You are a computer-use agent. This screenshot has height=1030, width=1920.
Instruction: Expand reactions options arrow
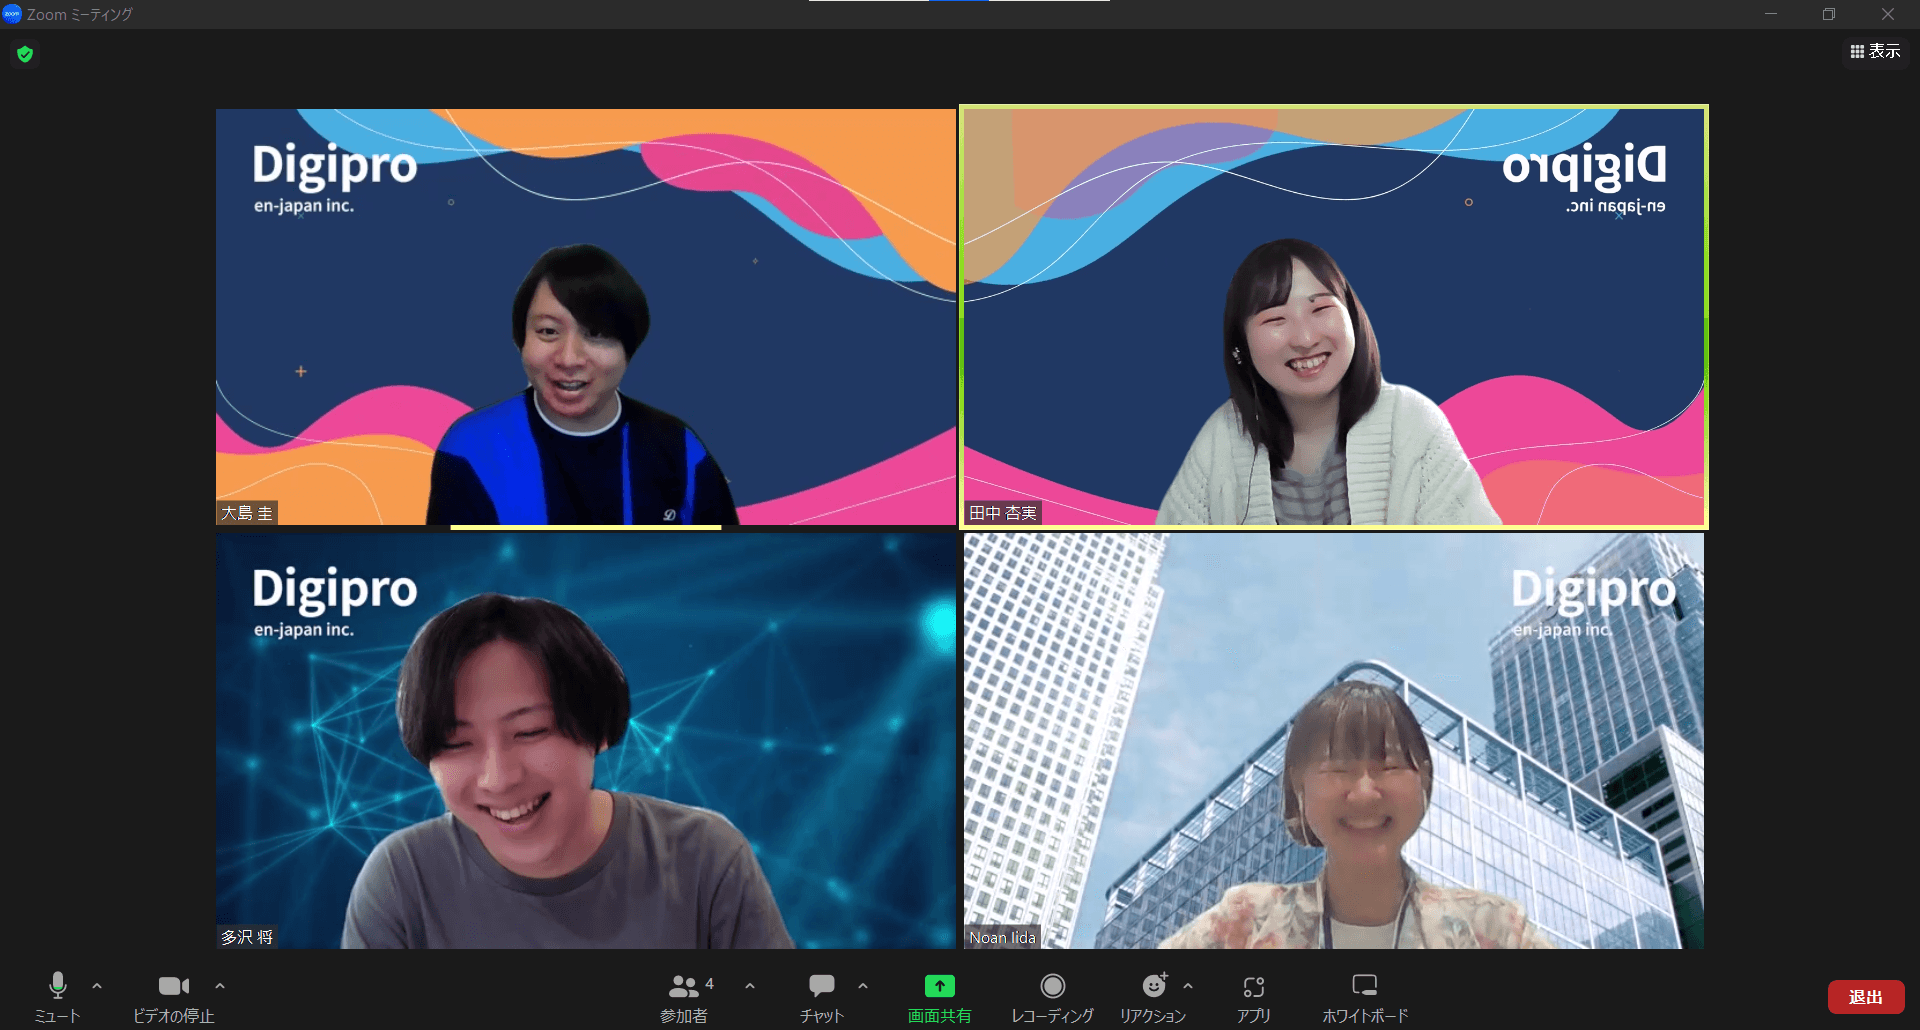(1188, 986)
